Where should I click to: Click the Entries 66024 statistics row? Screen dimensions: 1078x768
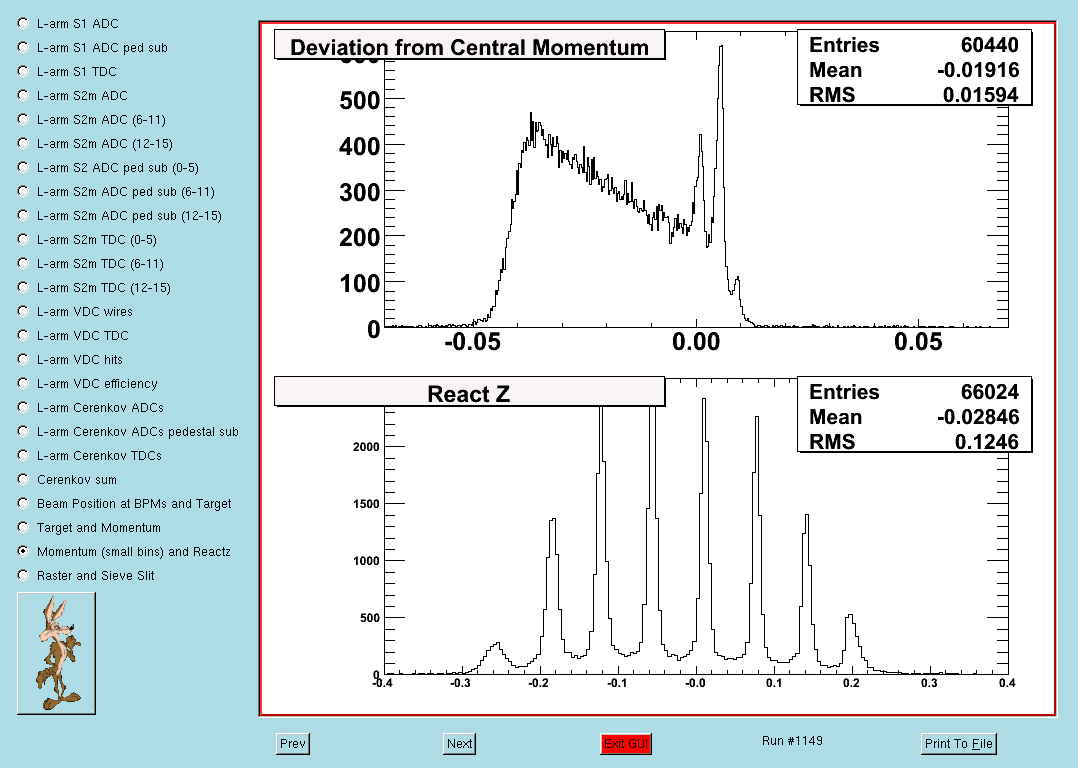click(x=914, y=392)
